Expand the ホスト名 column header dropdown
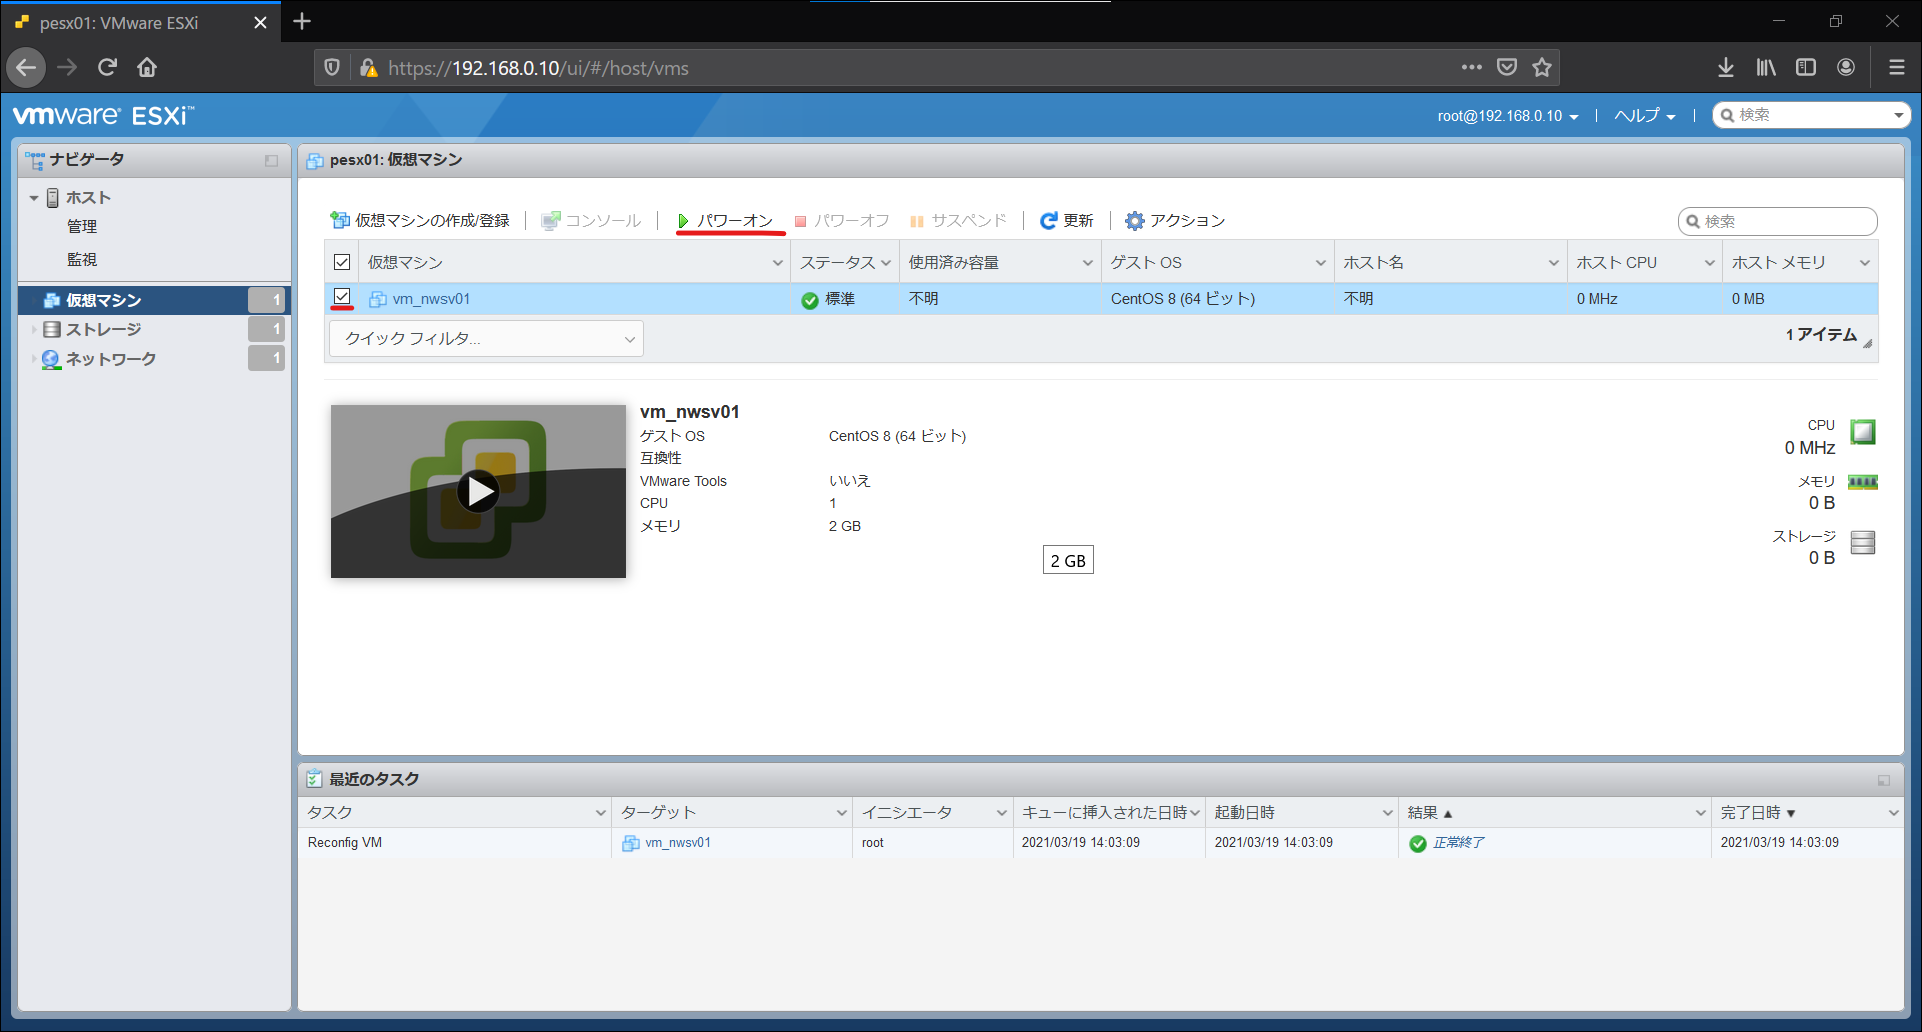This screenshot has width=1922, height=1032. point(1553,263)
